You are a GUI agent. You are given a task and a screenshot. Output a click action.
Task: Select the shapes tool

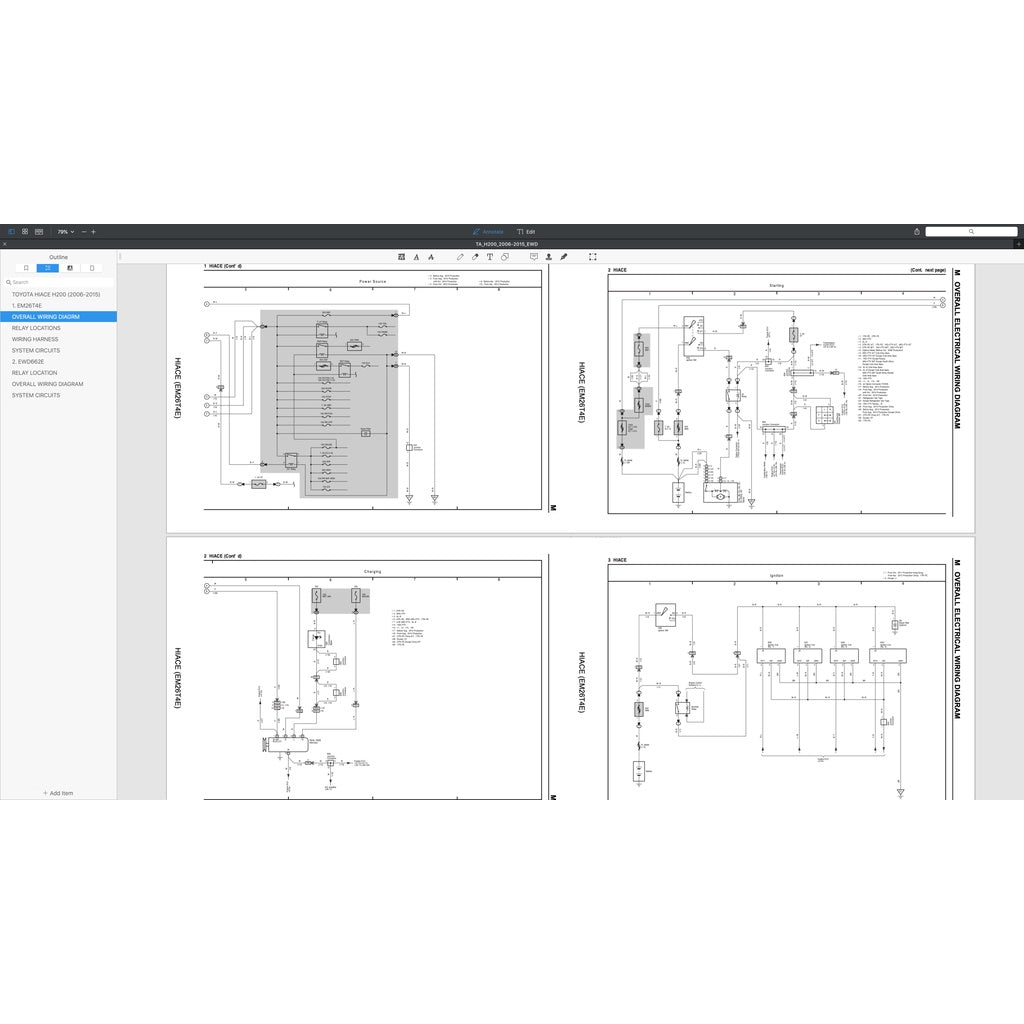505,257
